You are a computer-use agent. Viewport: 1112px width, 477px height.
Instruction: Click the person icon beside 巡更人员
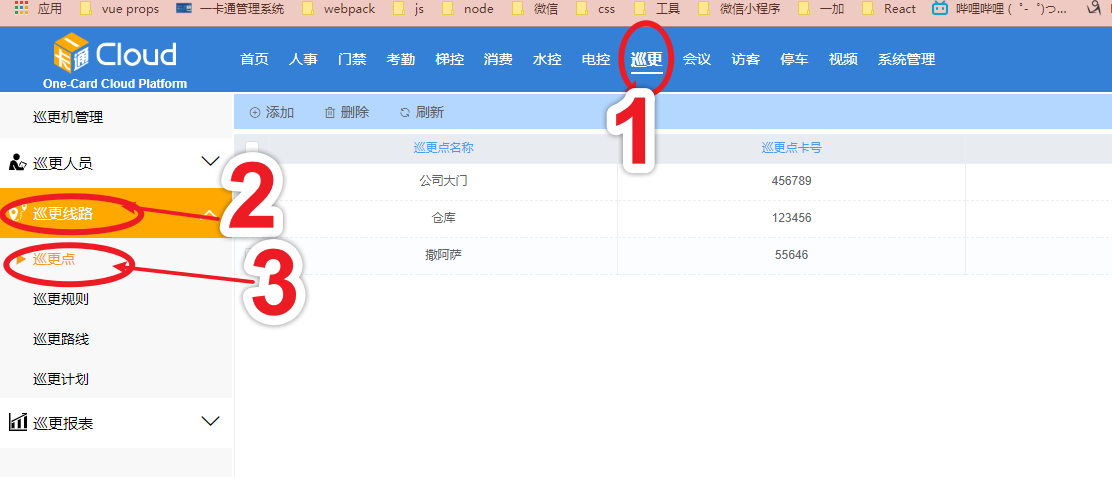(17, 162)
